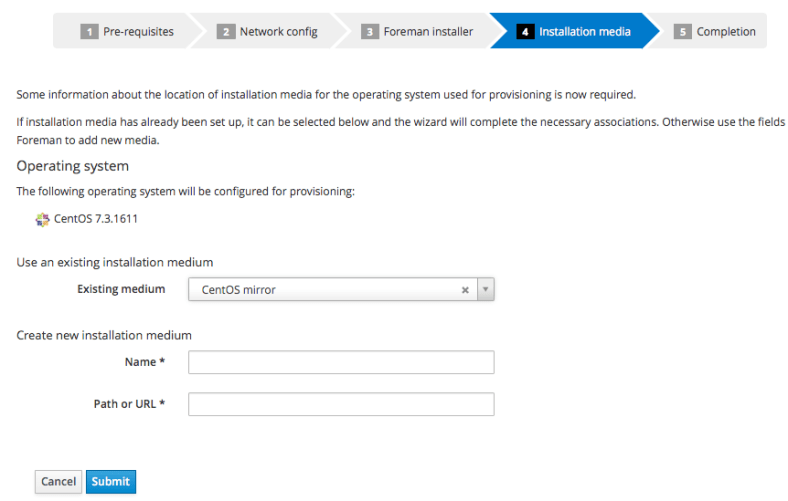Jump to the Completion step
This screenshot has height=501, width=788.
[x=726, y=32]
